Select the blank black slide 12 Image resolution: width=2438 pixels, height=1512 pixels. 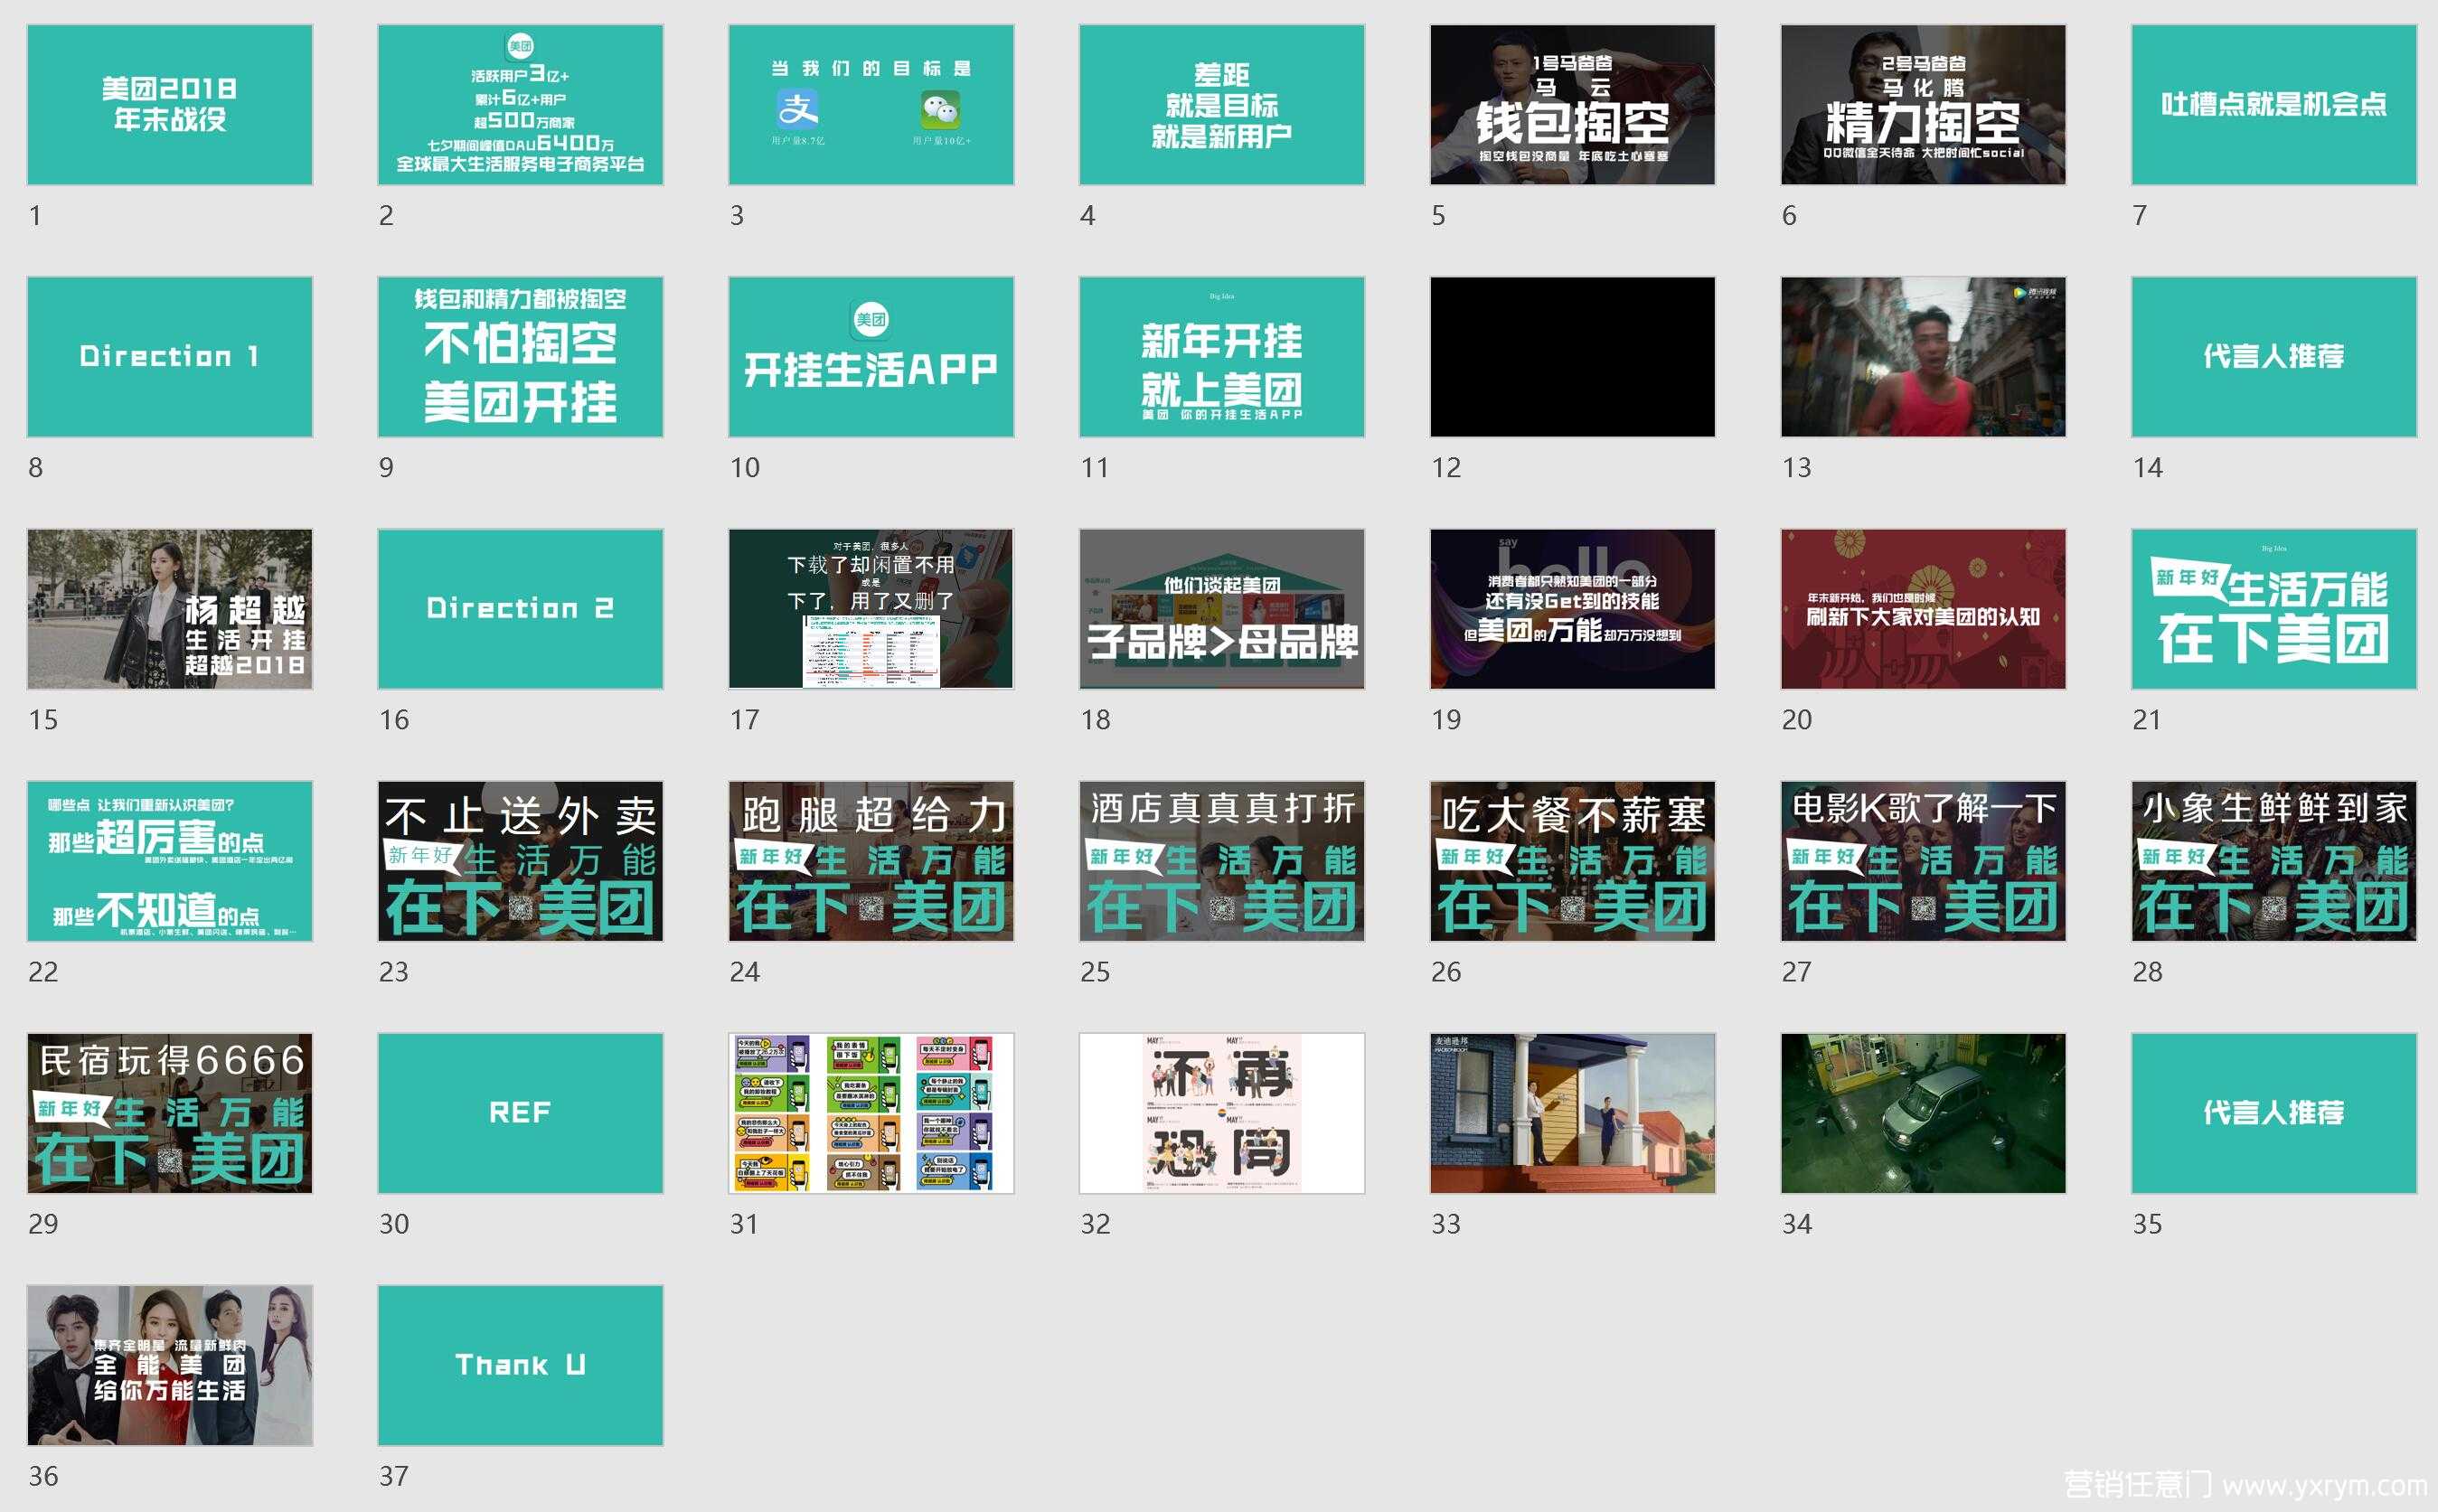(x=1572, y=357)
